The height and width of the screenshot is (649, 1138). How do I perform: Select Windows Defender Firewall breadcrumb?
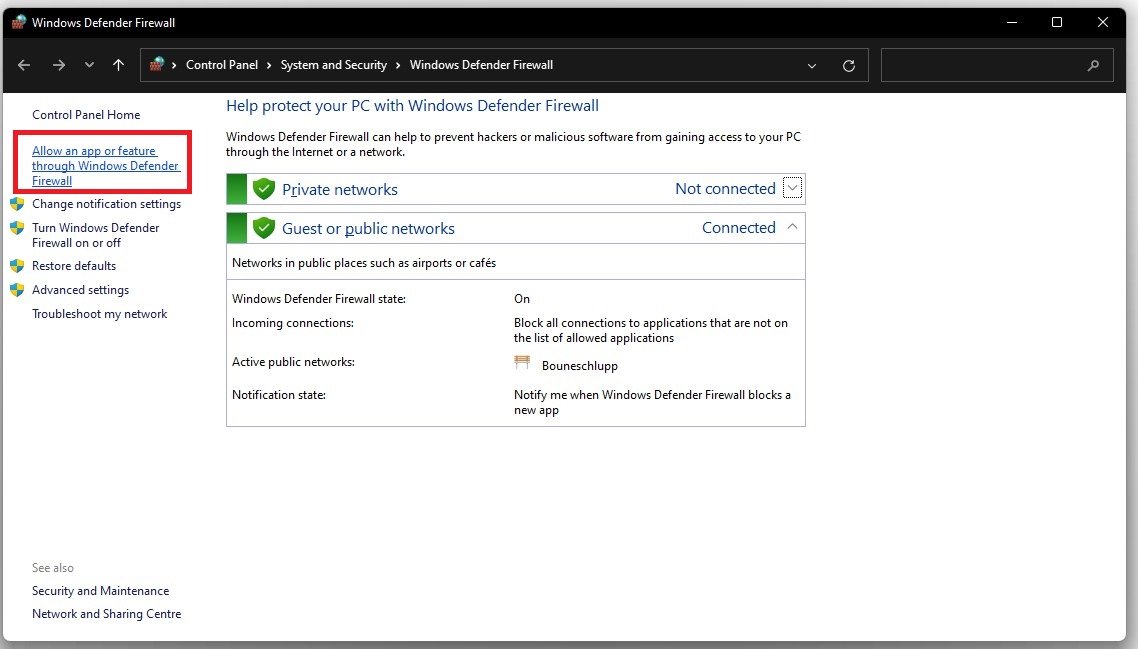coord(481,65)
